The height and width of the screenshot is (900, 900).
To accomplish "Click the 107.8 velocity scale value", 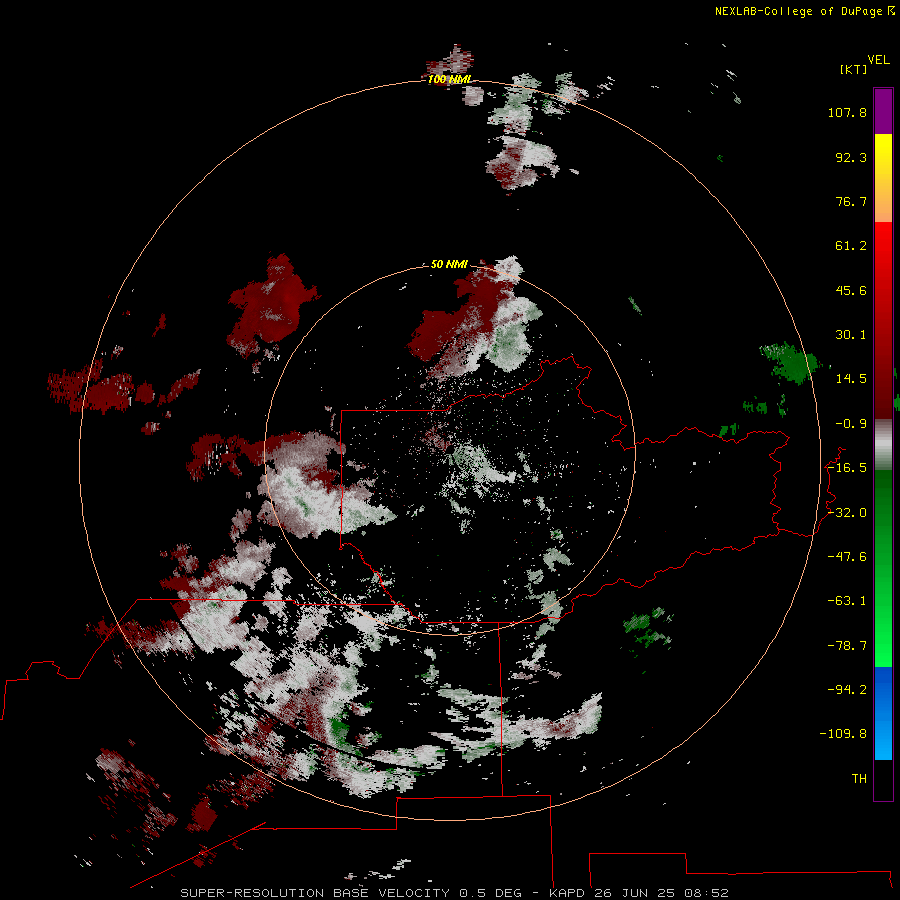I will [x=847, y=112].
